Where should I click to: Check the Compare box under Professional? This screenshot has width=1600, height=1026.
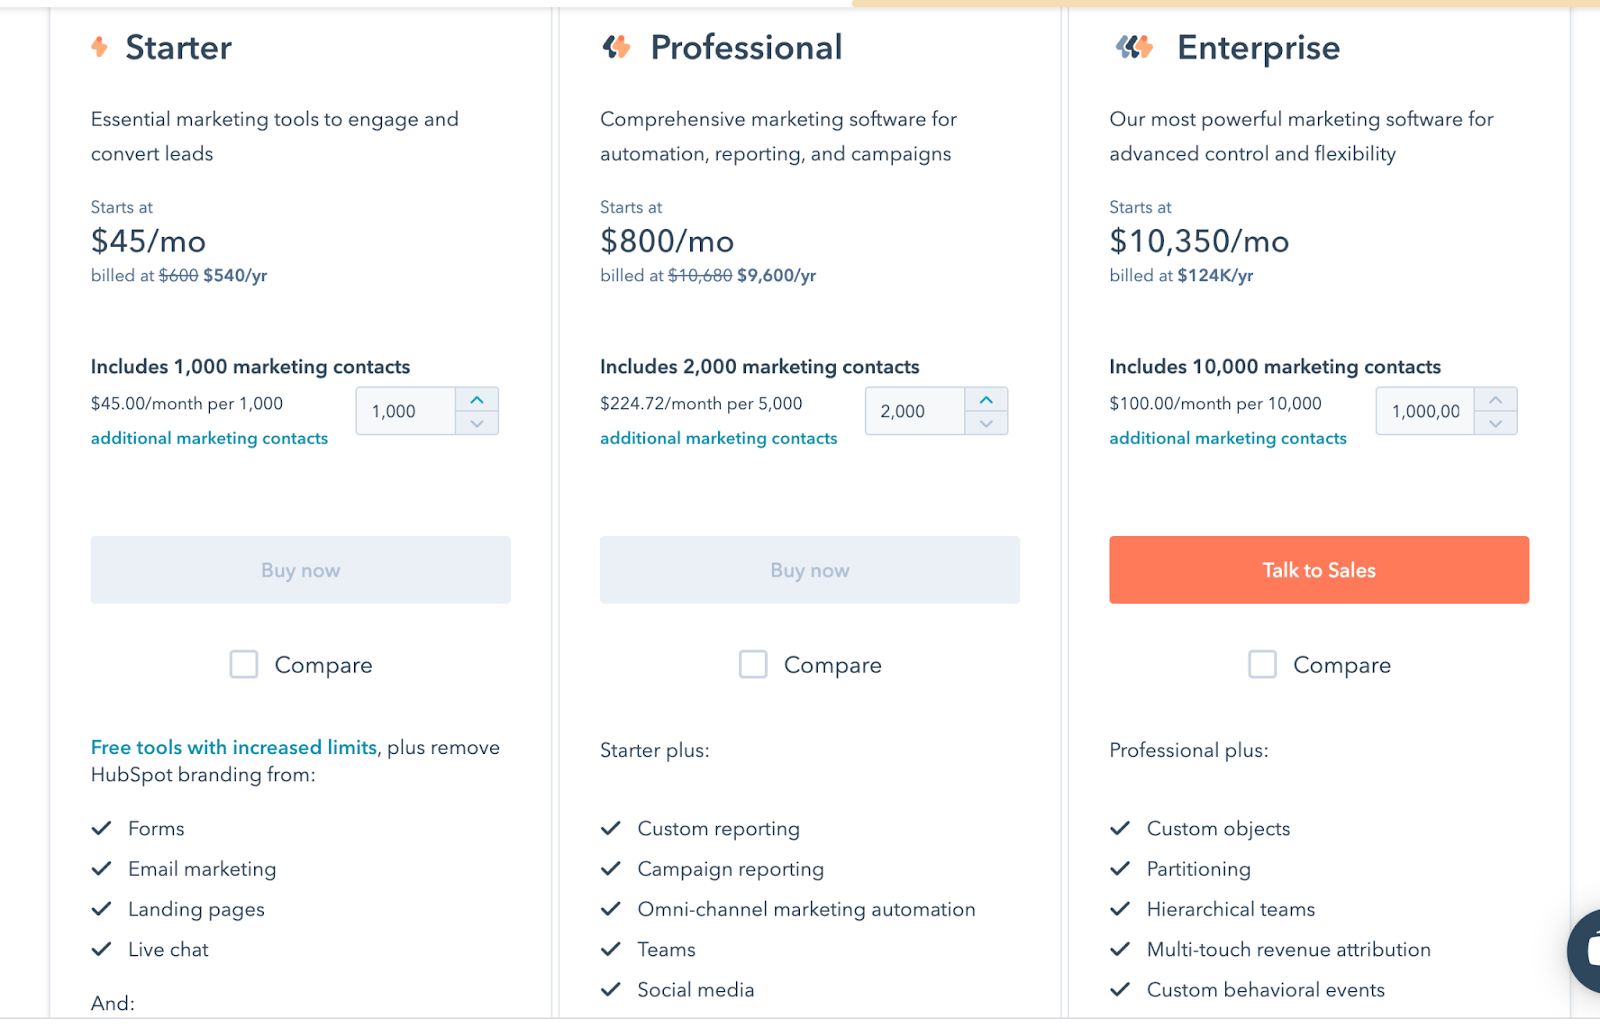(753, 663)
